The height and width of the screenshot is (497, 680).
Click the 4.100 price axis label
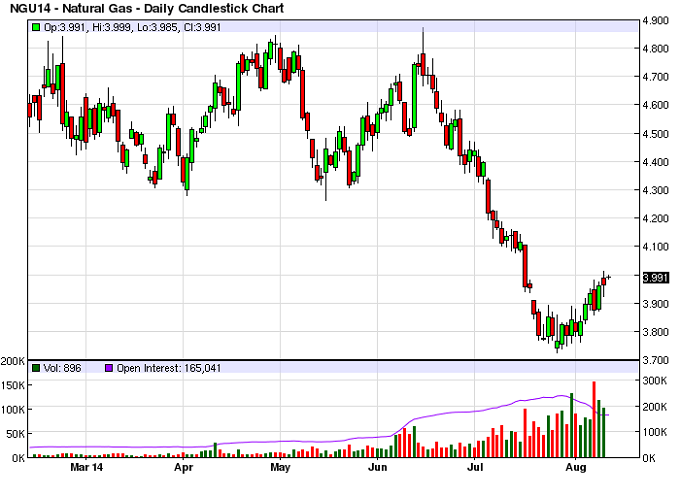(x=655, y=247)
